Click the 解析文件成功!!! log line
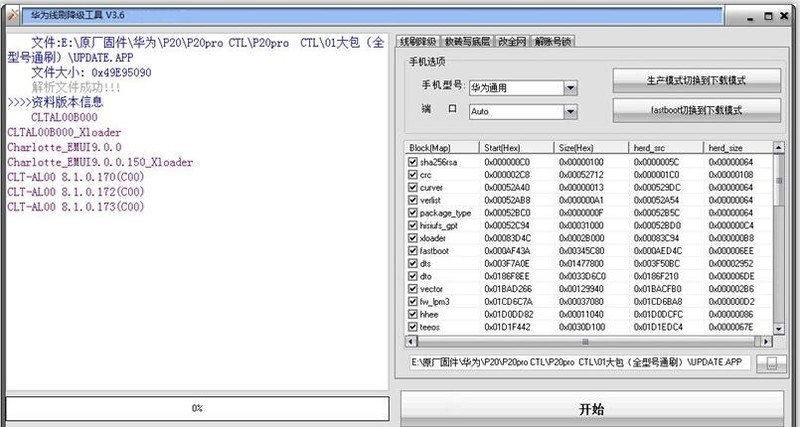 (x=76, y=87)
